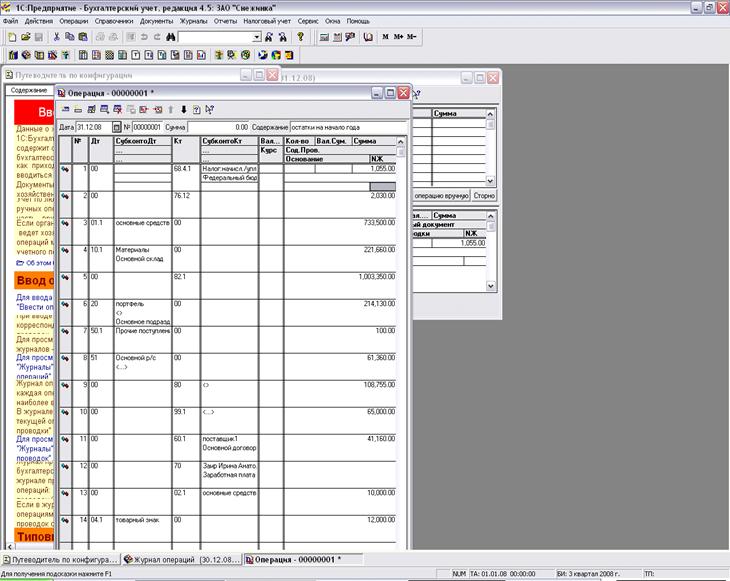This screenshot has width=730, height=581.
Task: Open date picker beside the Дата field
Action: [x=116, y=127]
